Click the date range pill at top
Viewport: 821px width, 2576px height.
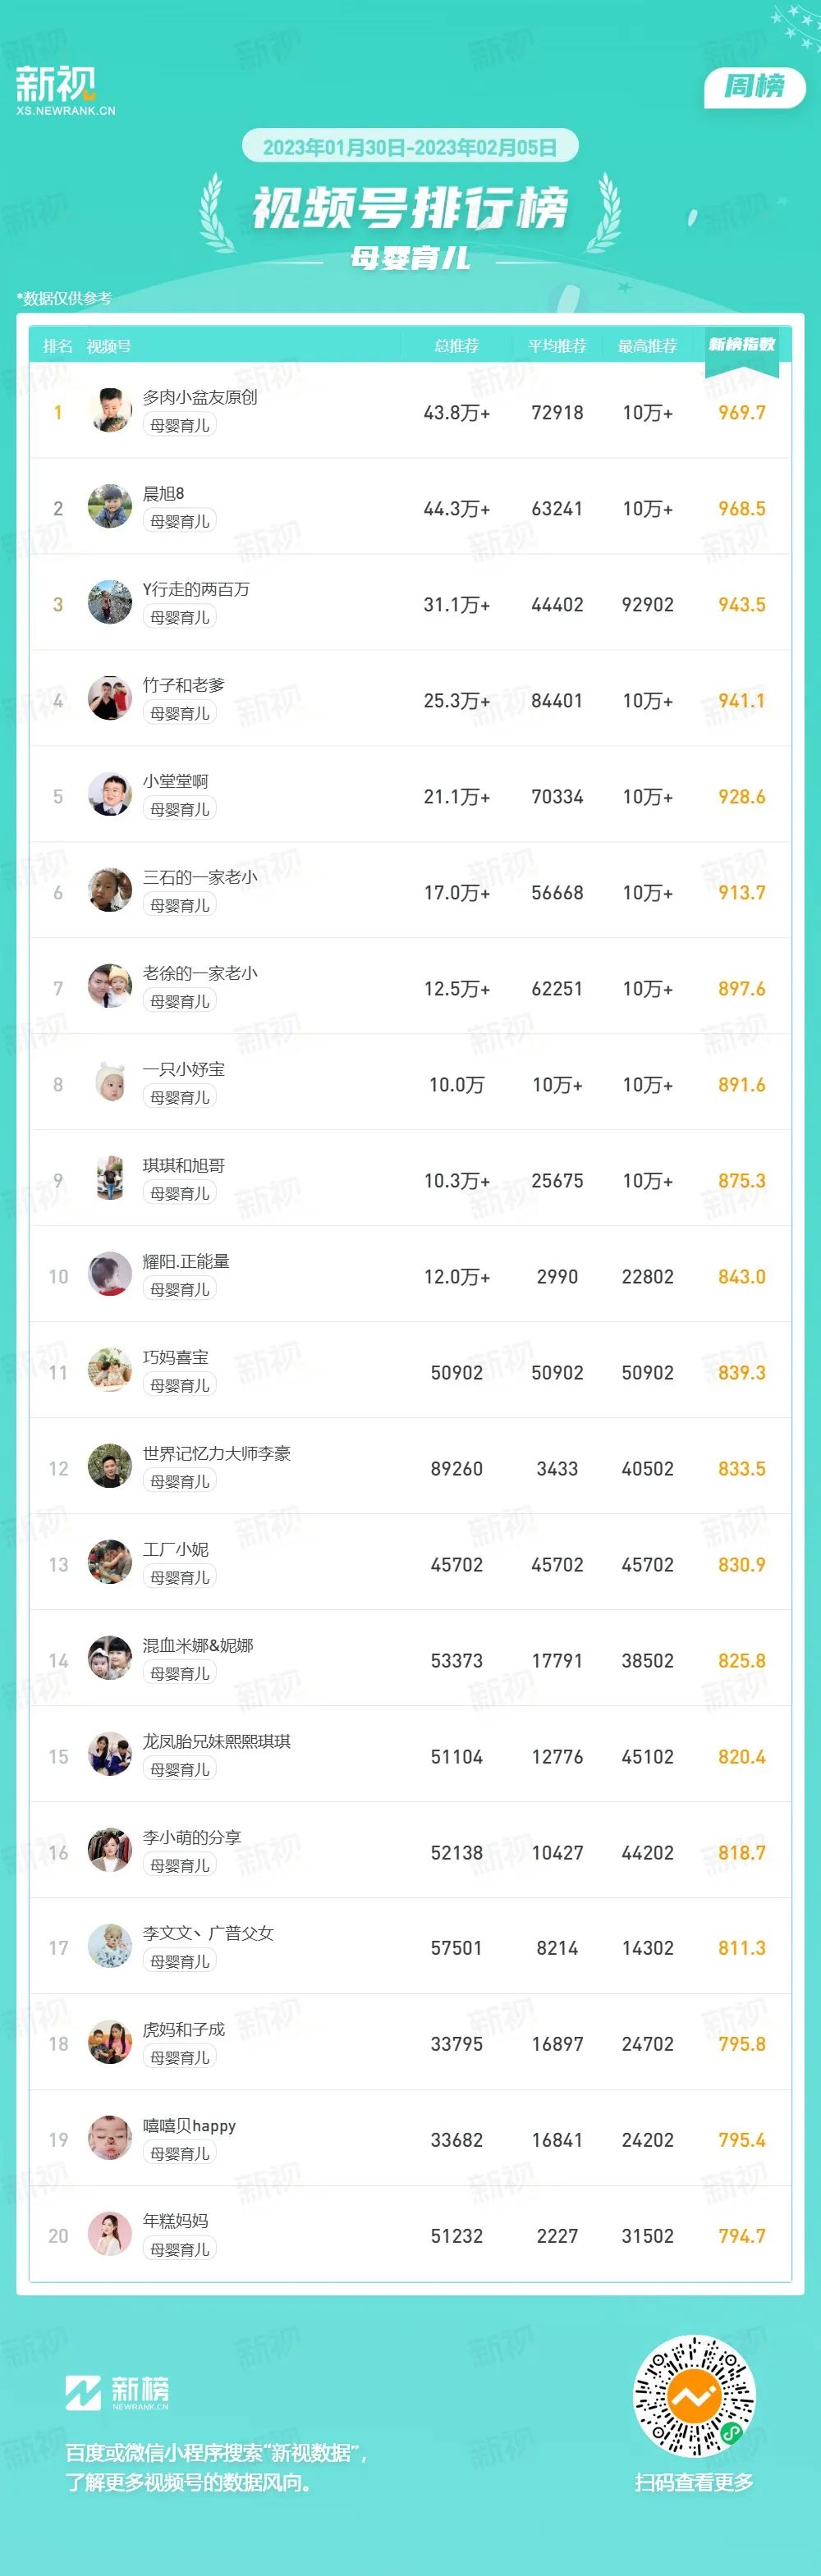click(x=410, y=147)
